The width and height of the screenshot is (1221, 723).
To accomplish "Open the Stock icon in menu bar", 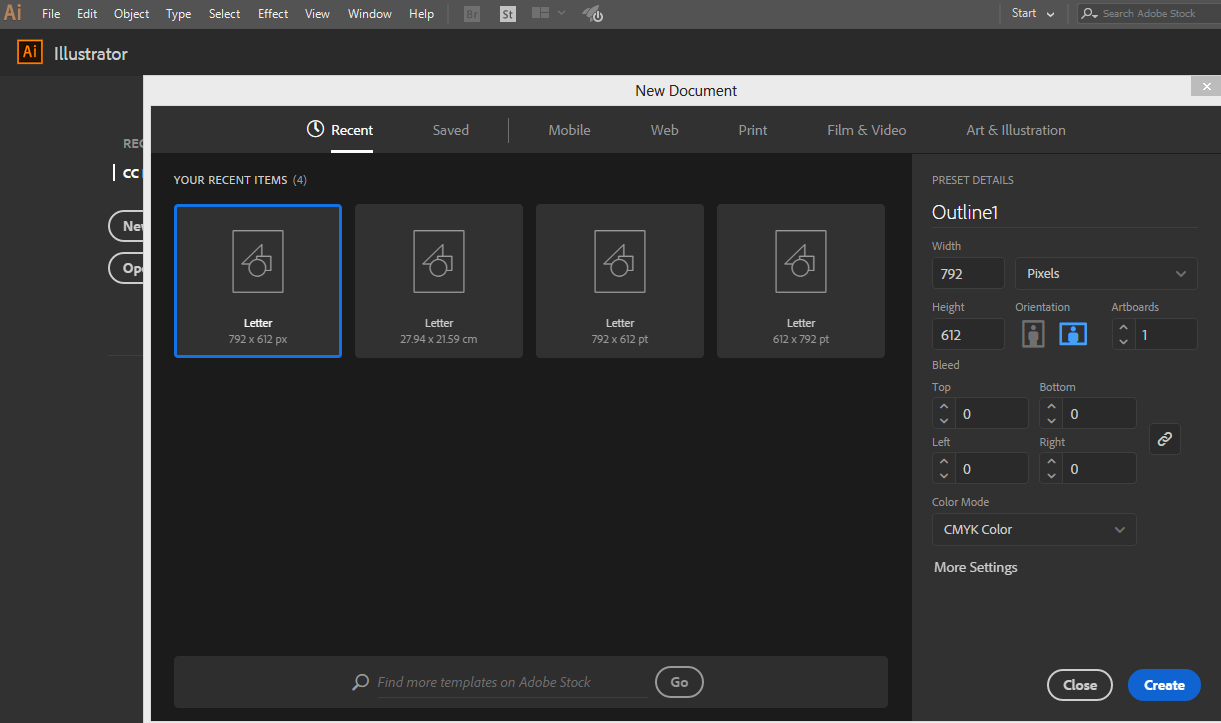I will pos(507,14).
